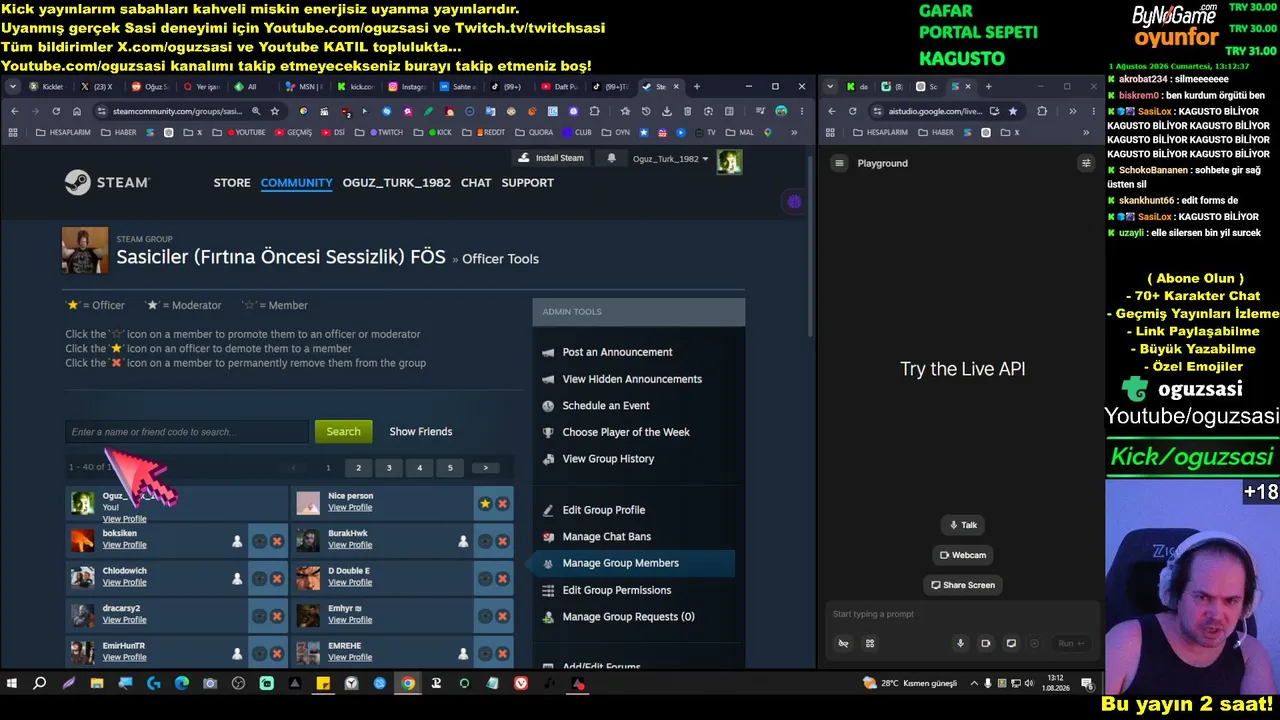This screenshot has width=1280, height=720.
Task: Promote Emhyr with the star icon
Action: [485, 616]
